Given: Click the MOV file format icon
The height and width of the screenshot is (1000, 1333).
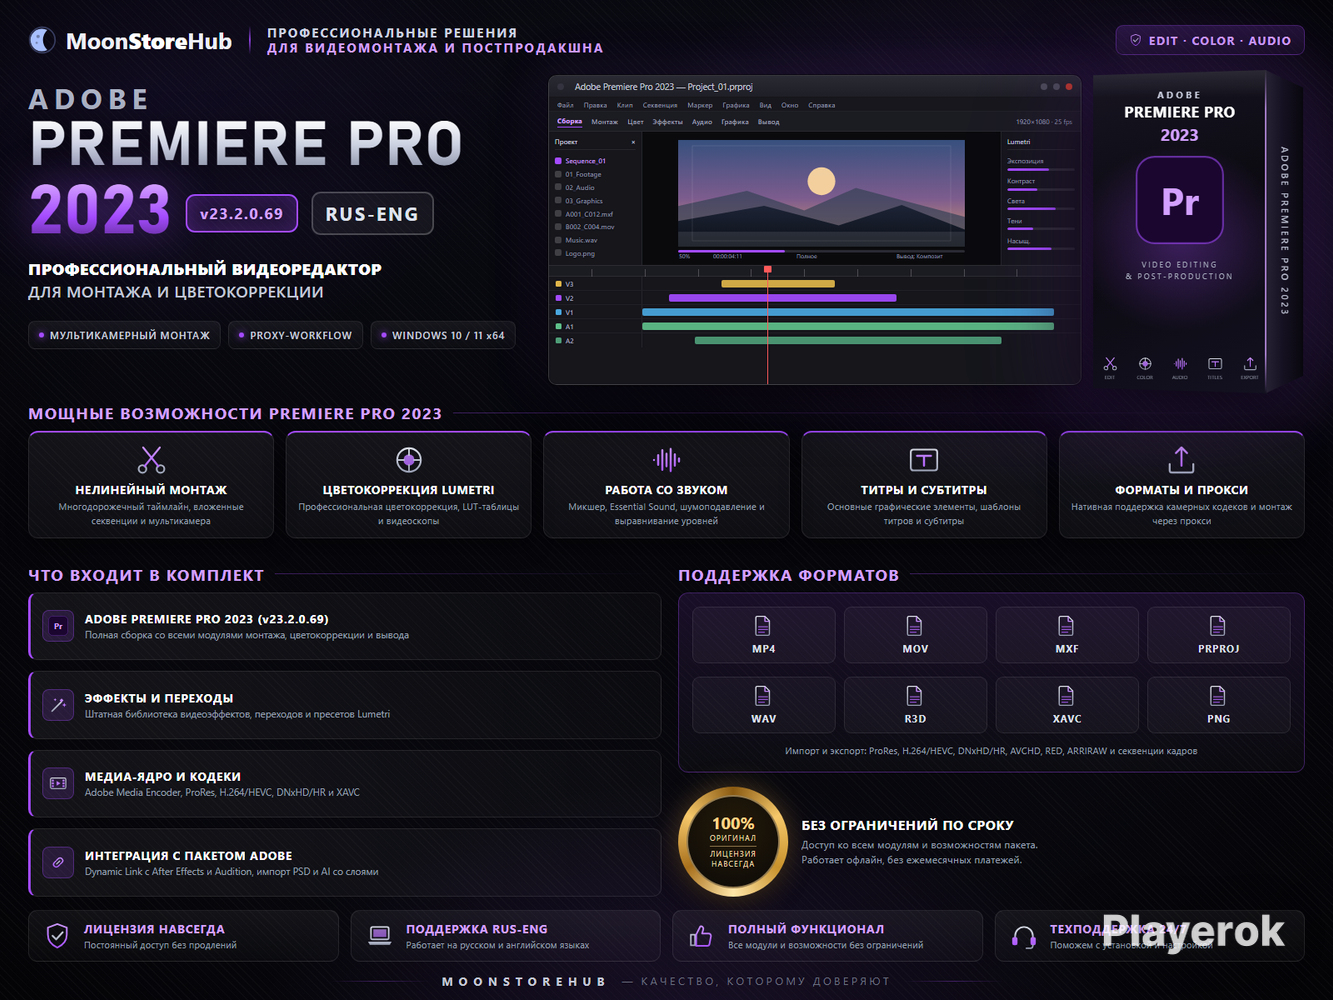Looking at the screenshot, I should 914,626.
